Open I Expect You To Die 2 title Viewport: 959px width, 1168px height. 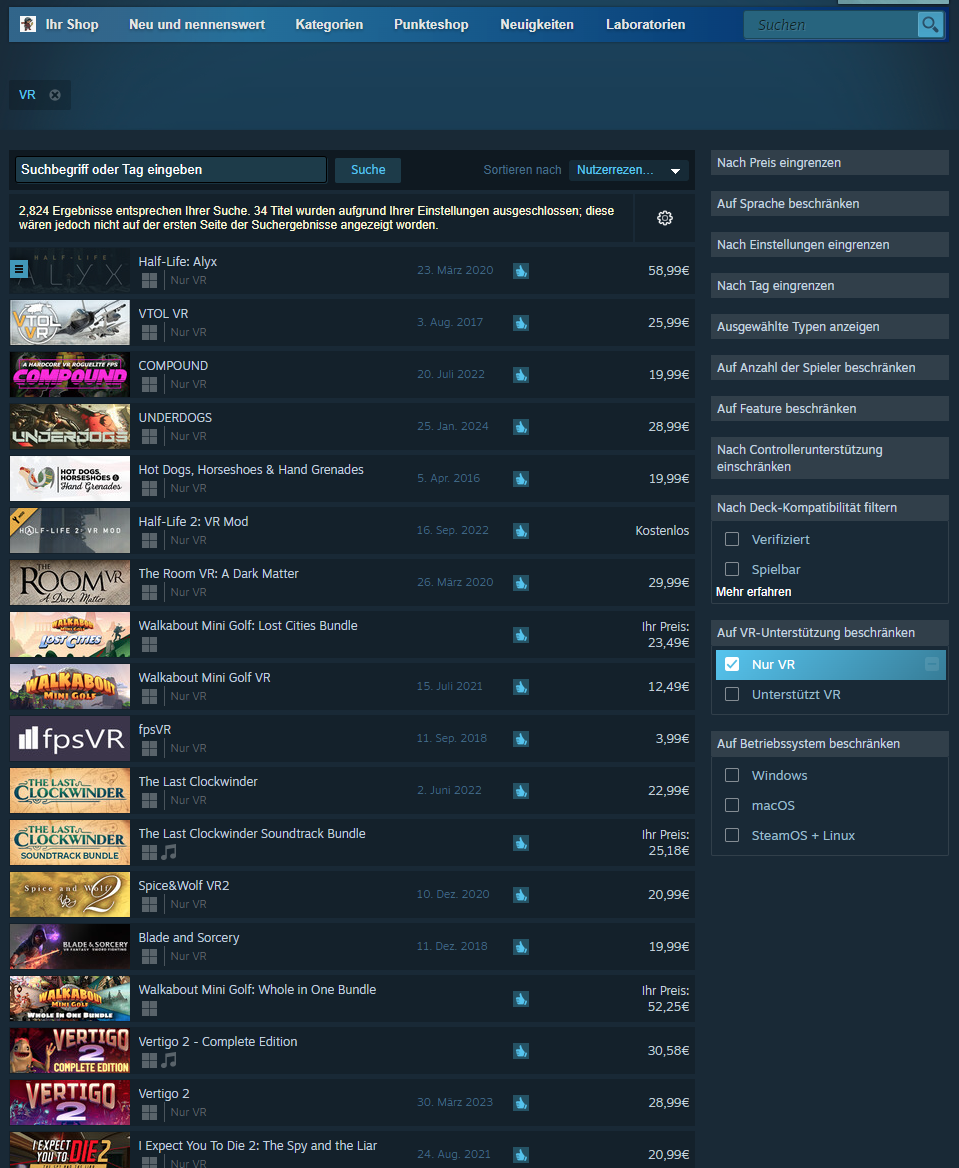click(x=257, y=1146)
